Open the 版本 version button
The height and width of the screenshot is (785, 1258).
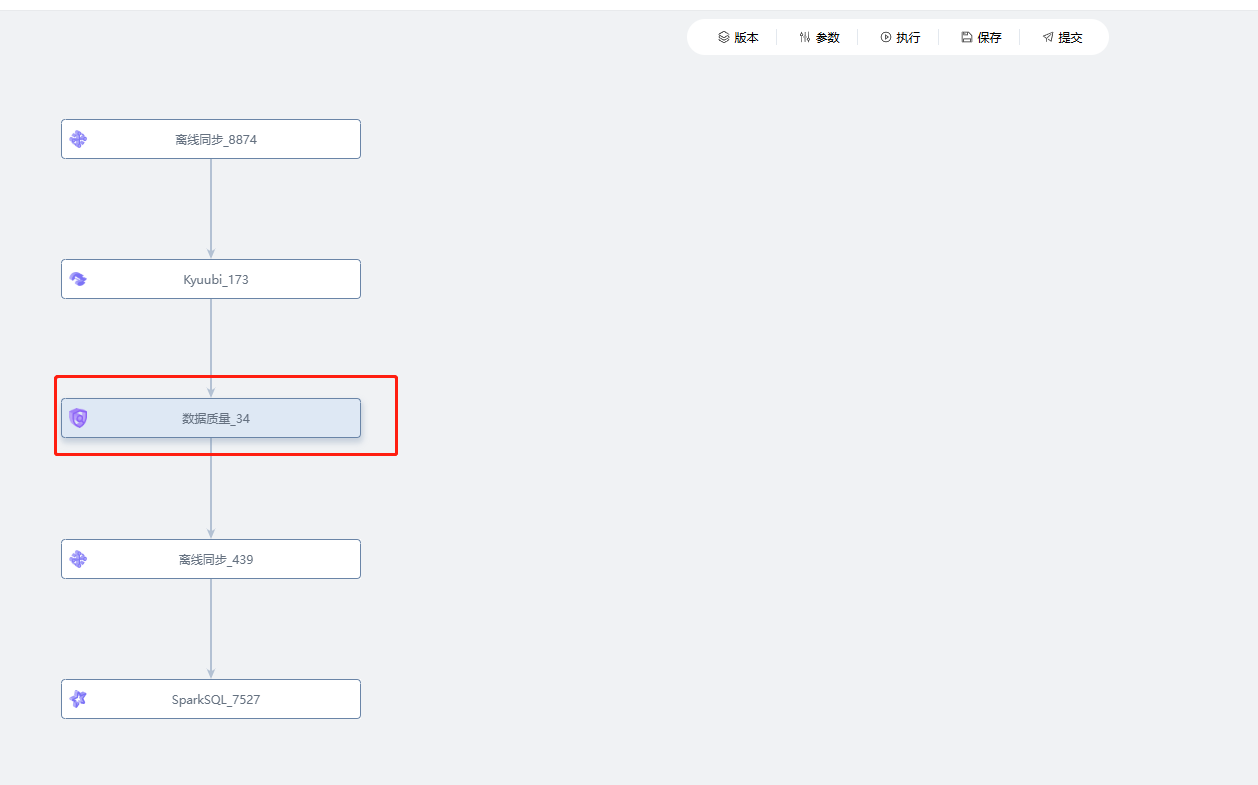tap(738, 37)
